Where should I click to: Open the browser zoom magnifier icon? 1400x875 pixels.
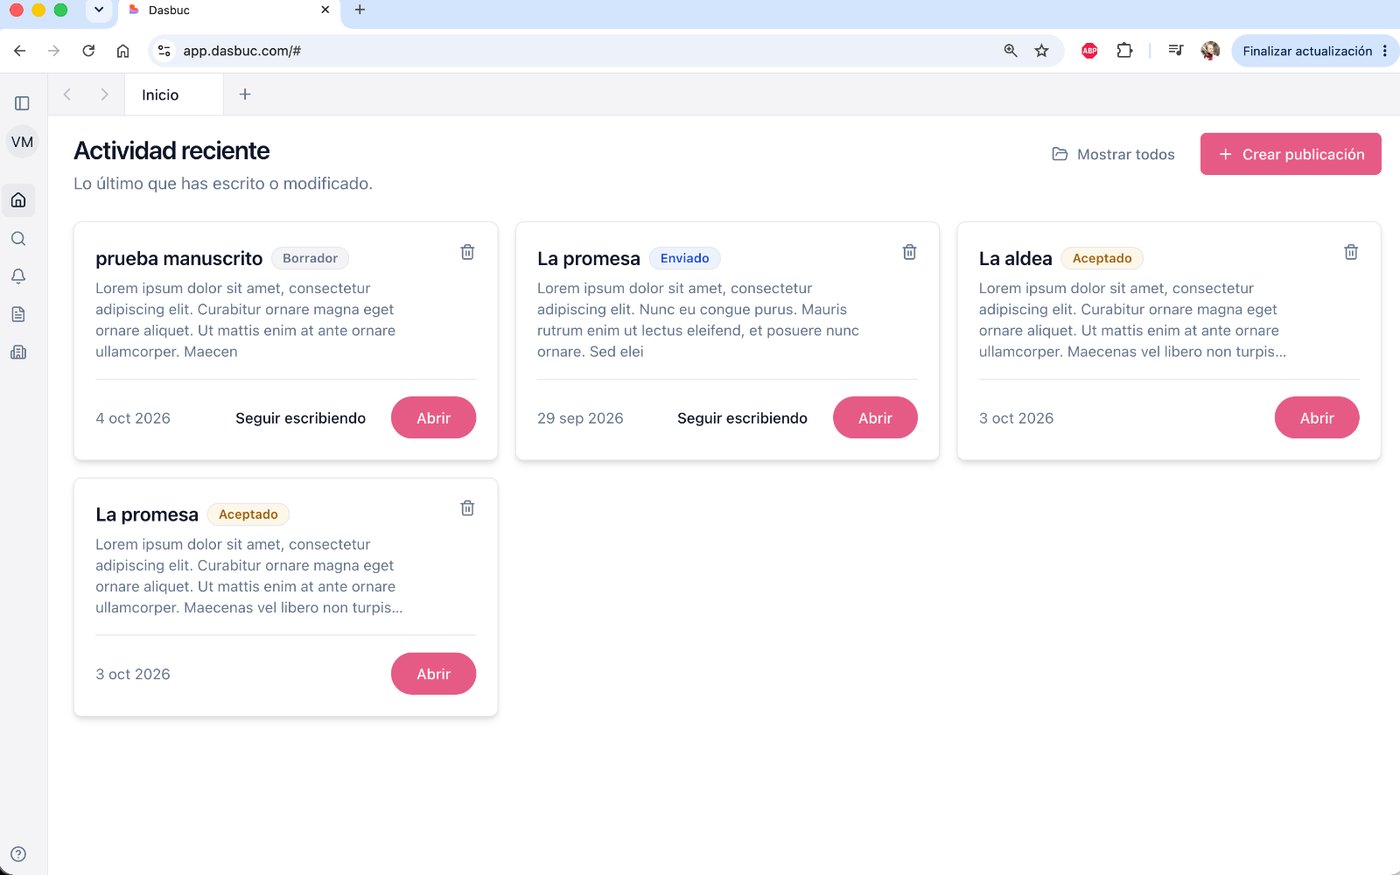tap(1010, 51)
